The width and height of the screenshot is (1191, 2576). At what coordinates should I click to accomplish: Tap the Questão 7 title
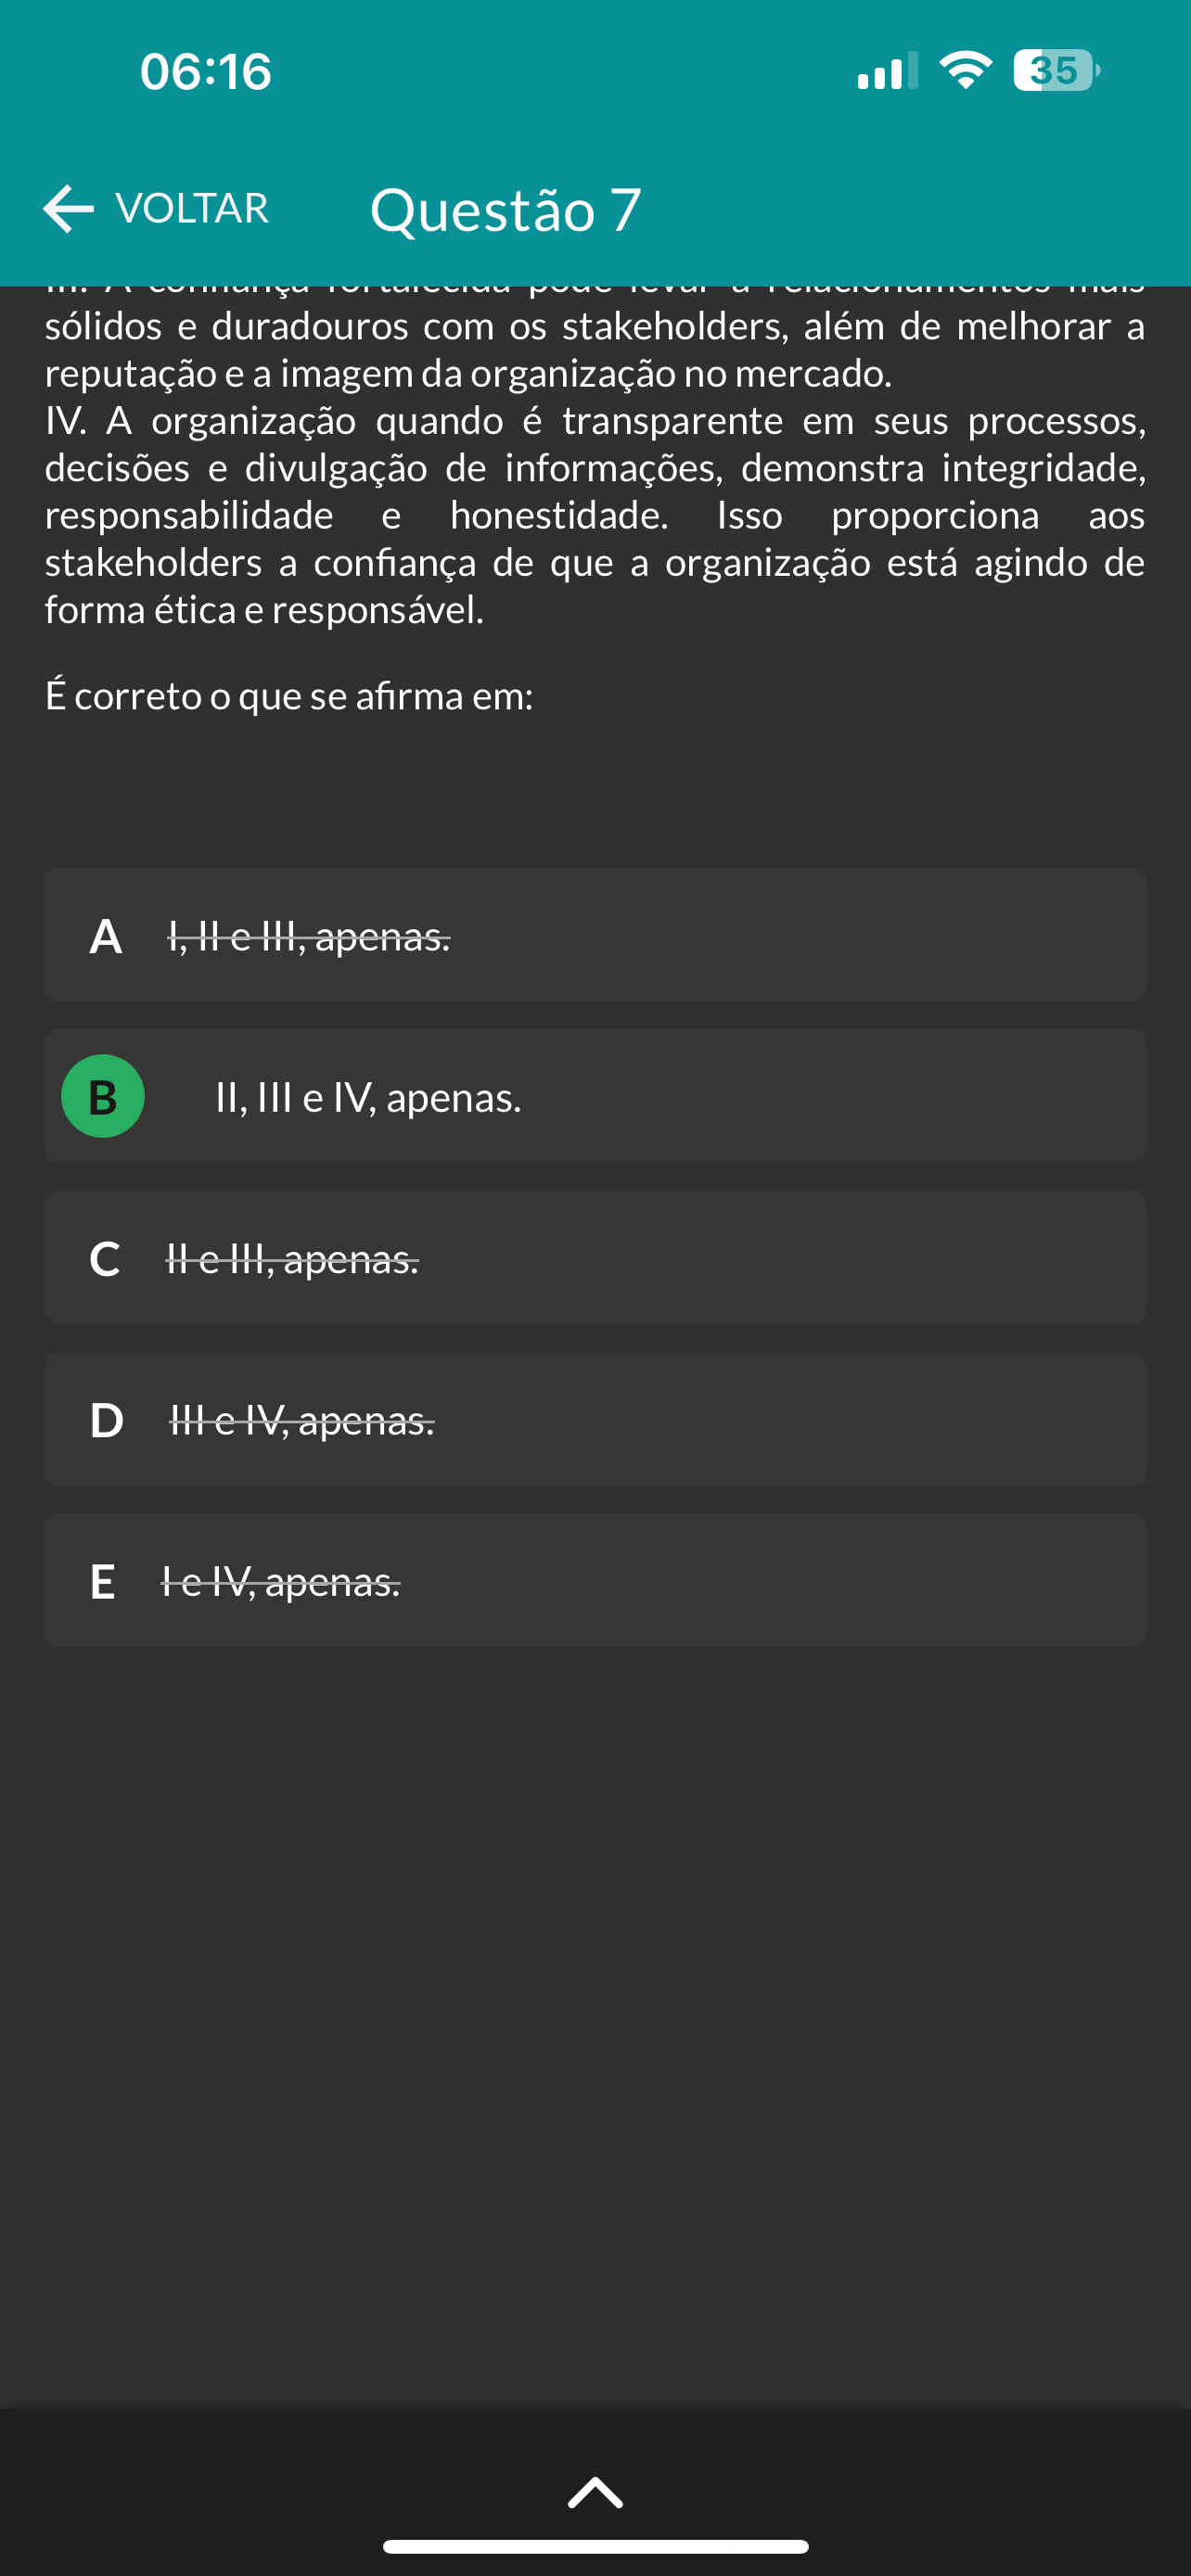[505, 210]
